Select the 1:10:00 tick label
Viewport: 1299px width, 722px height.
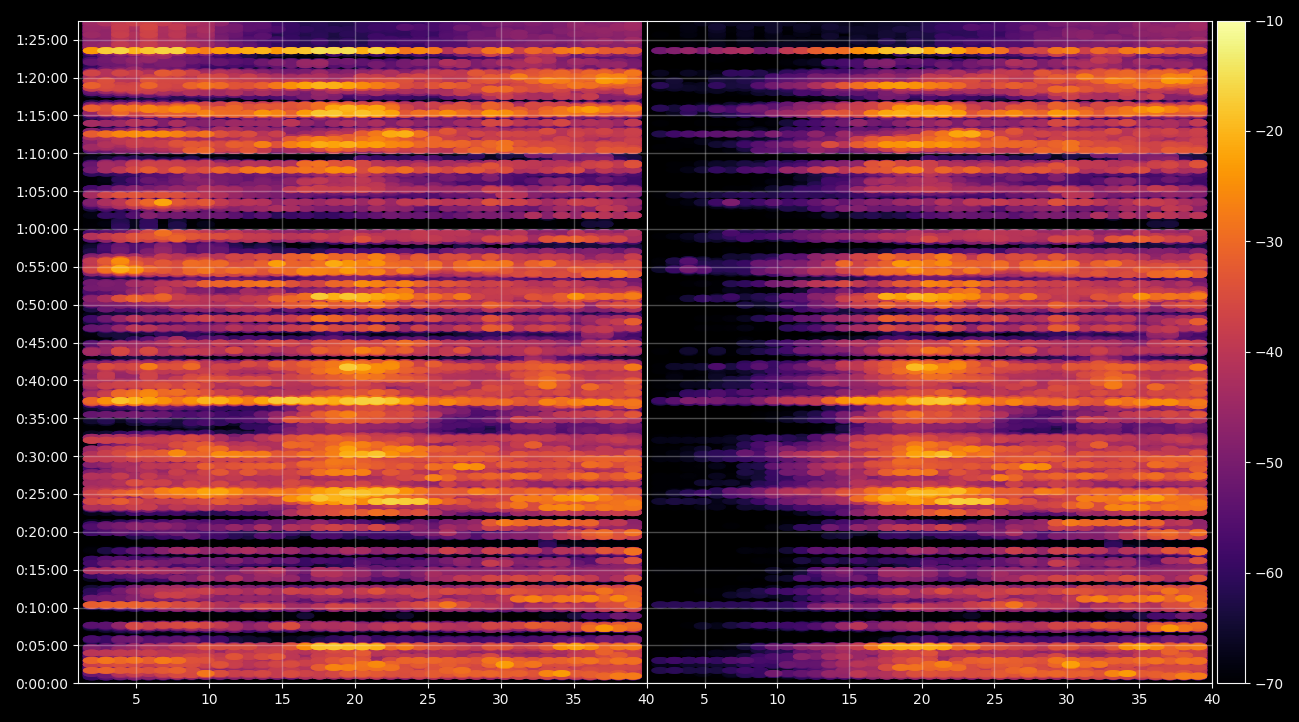[43, 154]
